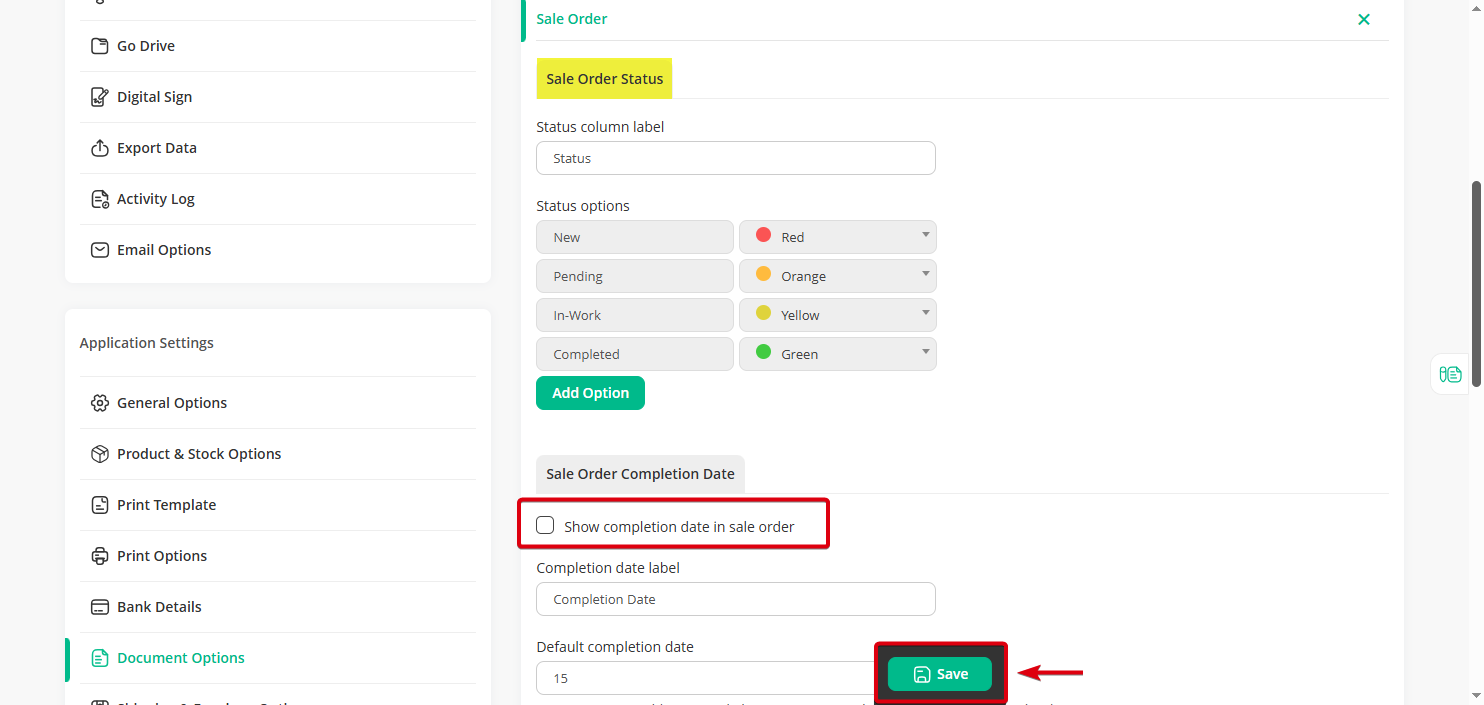Image resolution: width=1484 pixels, height=705 pixels.
Task: Click the Product & Stock box icon
Action: (99, 454)
